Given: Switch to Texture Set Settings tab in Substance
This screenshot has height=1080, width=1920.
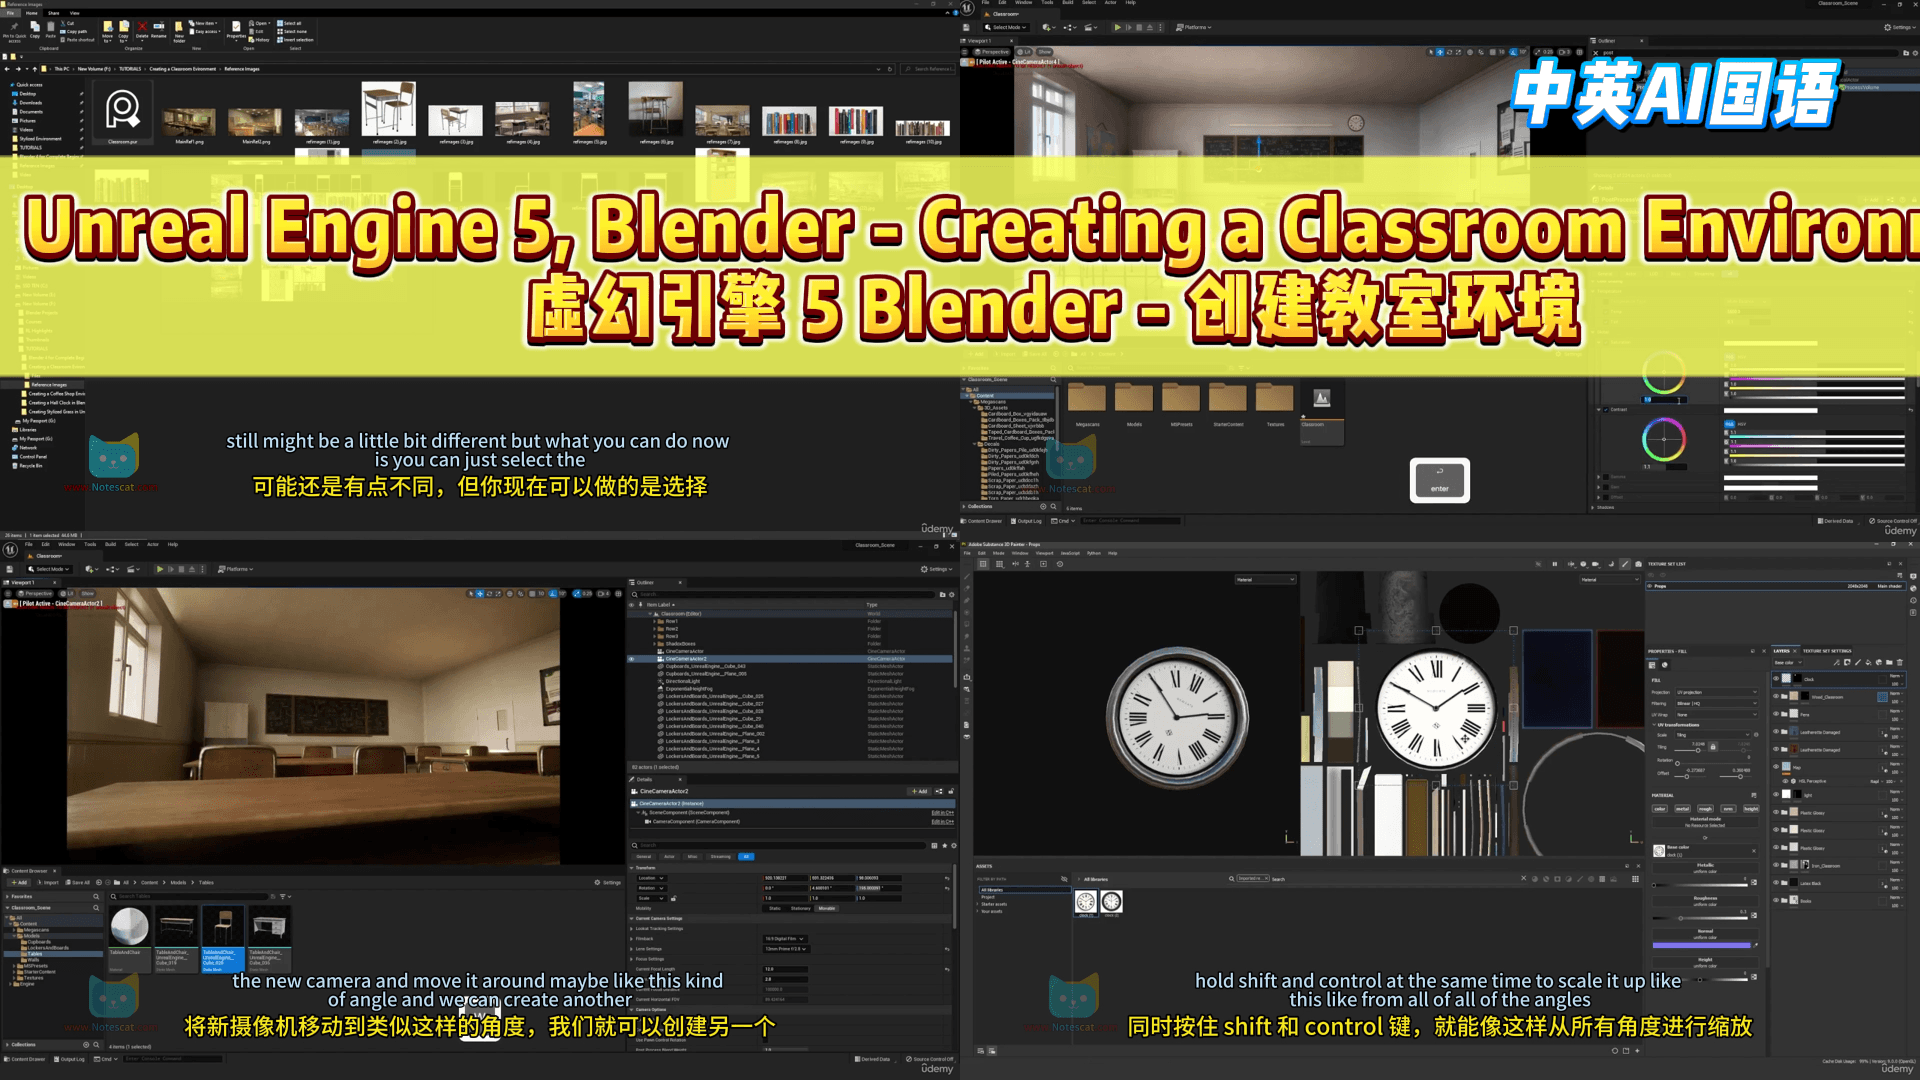Looking at the screenshot, I should 1826,651.
